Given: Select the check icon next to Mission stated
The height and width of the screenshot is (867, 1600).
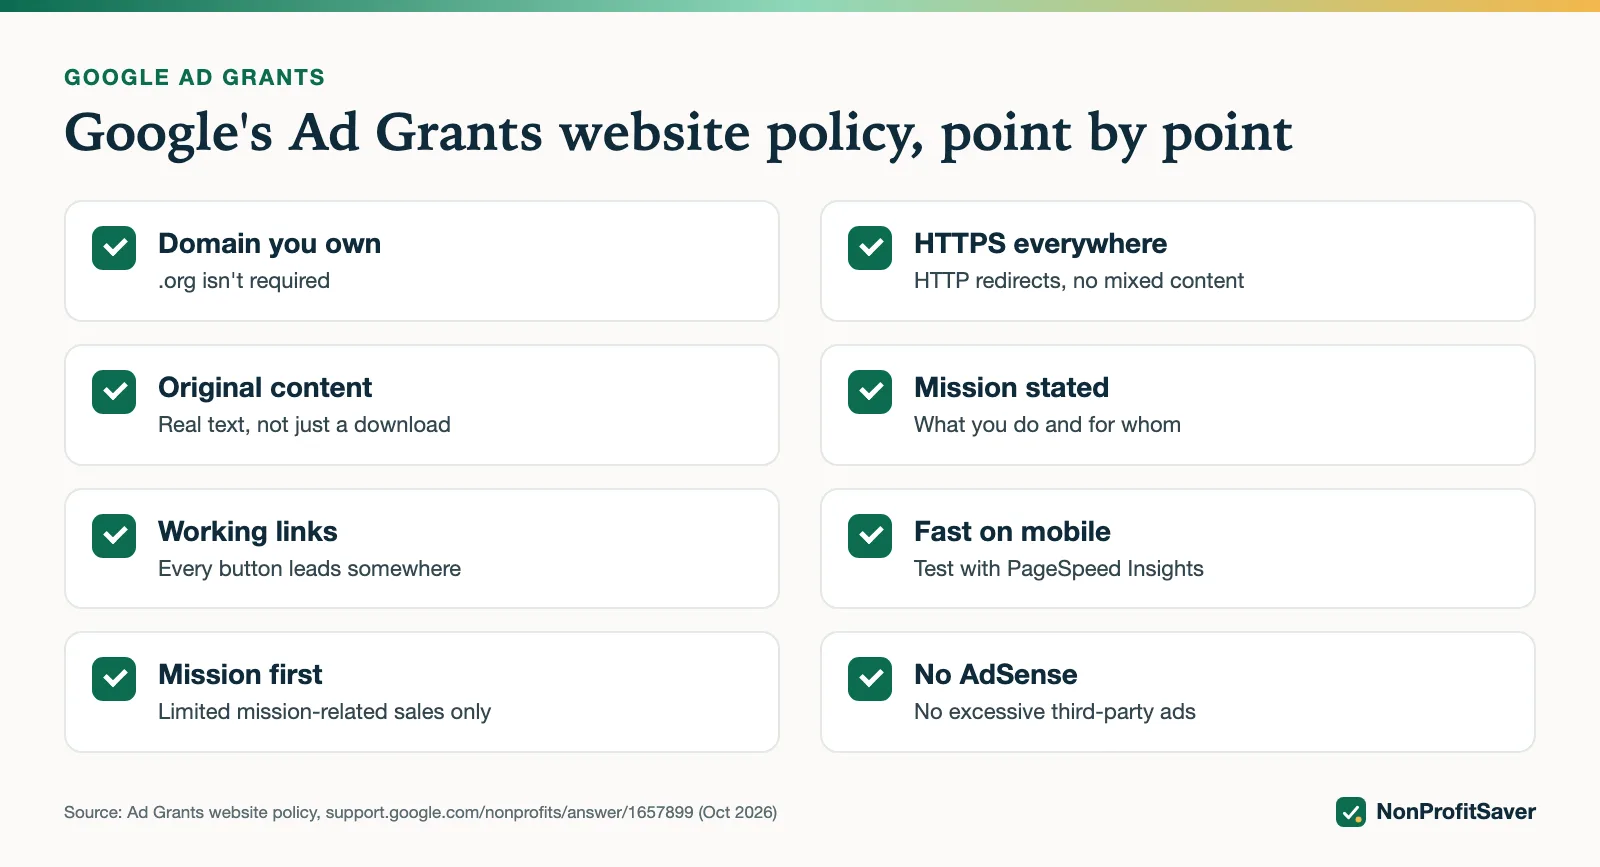Looking at the screenshot, I should point(870,392).
